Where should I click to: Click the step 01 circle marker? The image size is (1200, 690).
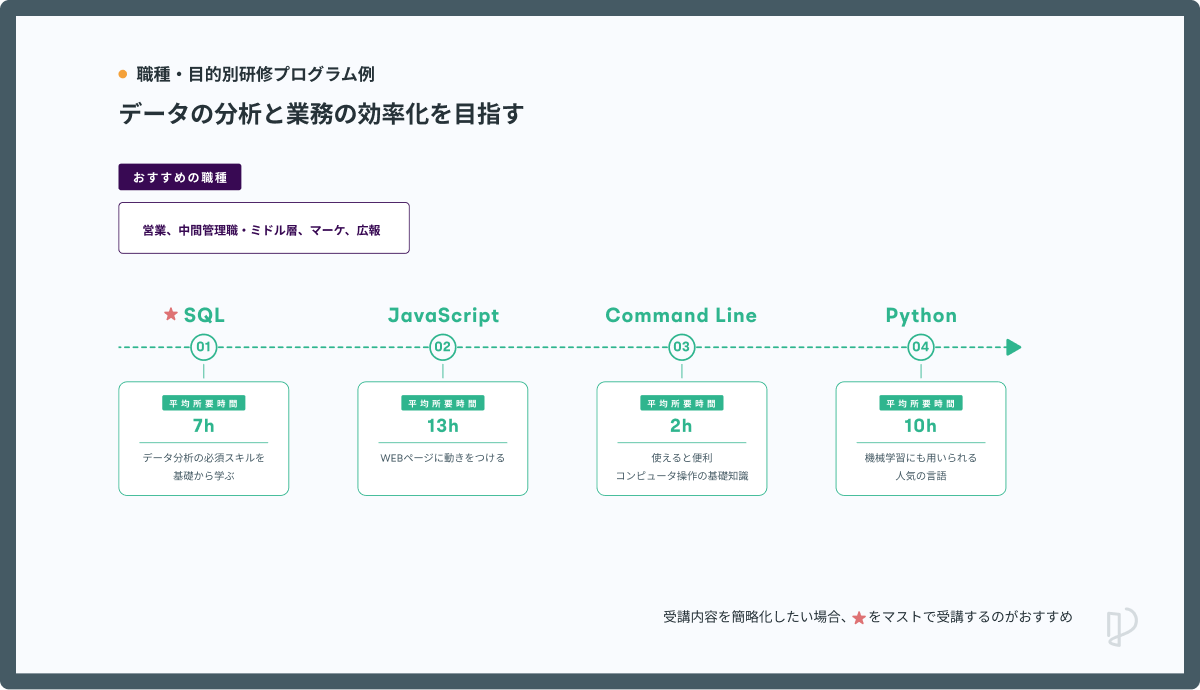[204, 347]
